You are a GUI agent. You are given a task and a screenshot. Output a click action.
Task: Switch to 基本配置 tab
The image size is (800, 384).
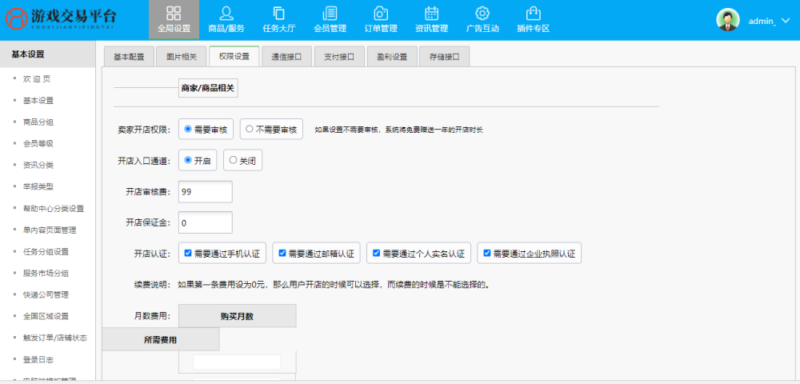pos(129,57)
